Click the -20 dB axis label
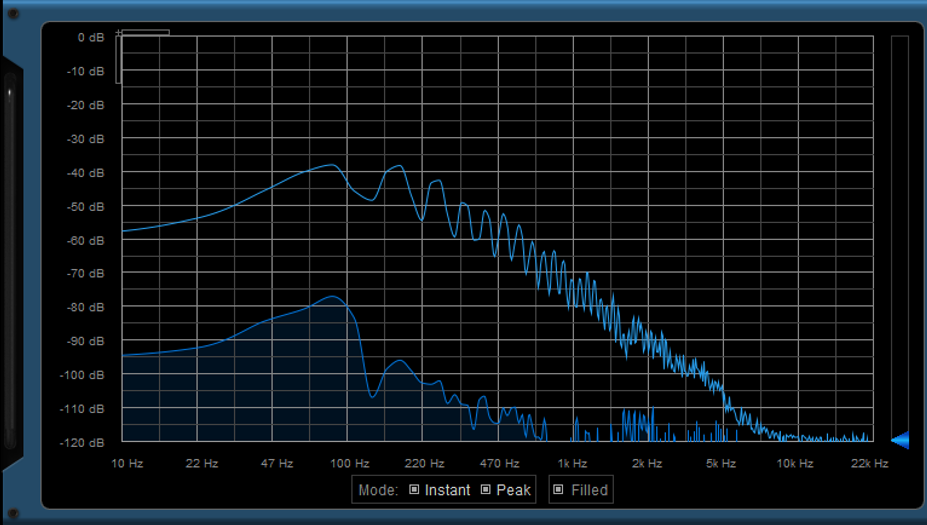This screenshot has height=525, width=927. (85, 105)
